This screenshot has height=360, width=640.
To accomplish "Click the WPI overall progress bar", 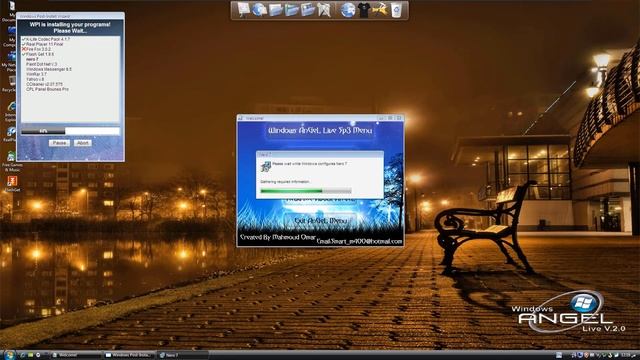I will click(x=71, y=131).
